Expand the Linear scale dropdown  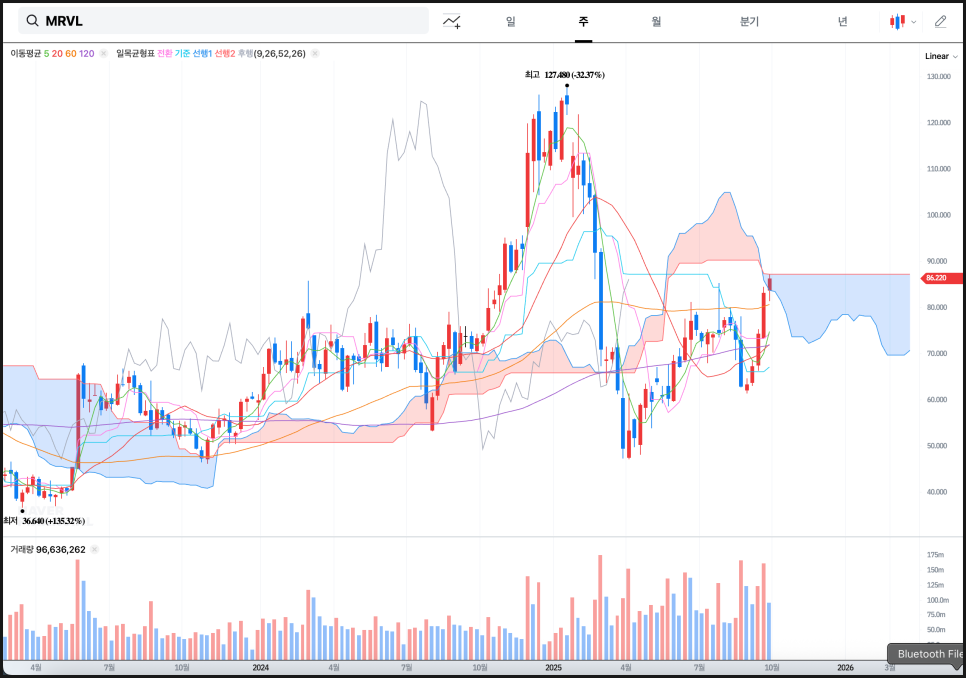tap(939, 57)
